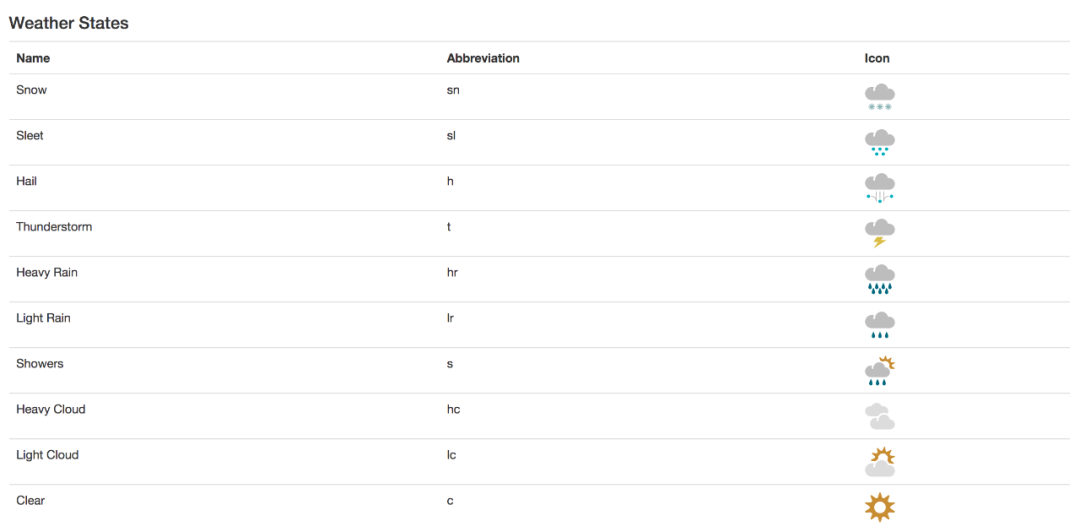Viewport: 1080px width, 532px height.
Task: Click the Weather States heading
Action: [69, 23]
